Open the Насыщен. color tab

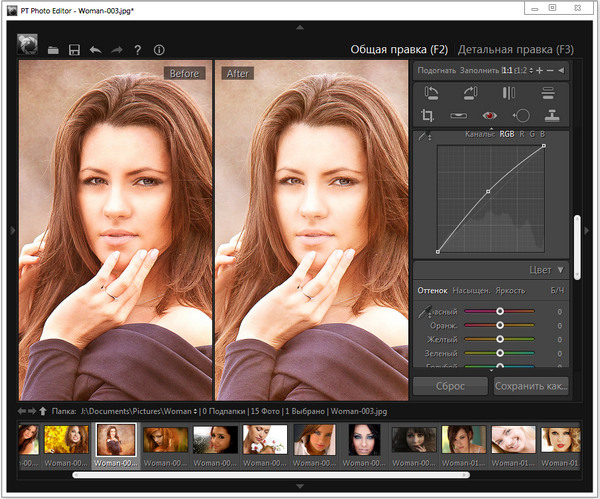point(470,290)
